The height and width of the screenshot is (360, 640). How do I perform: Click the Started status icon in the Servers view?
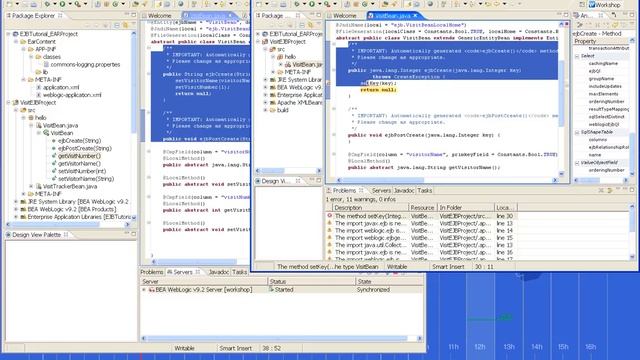271,289
